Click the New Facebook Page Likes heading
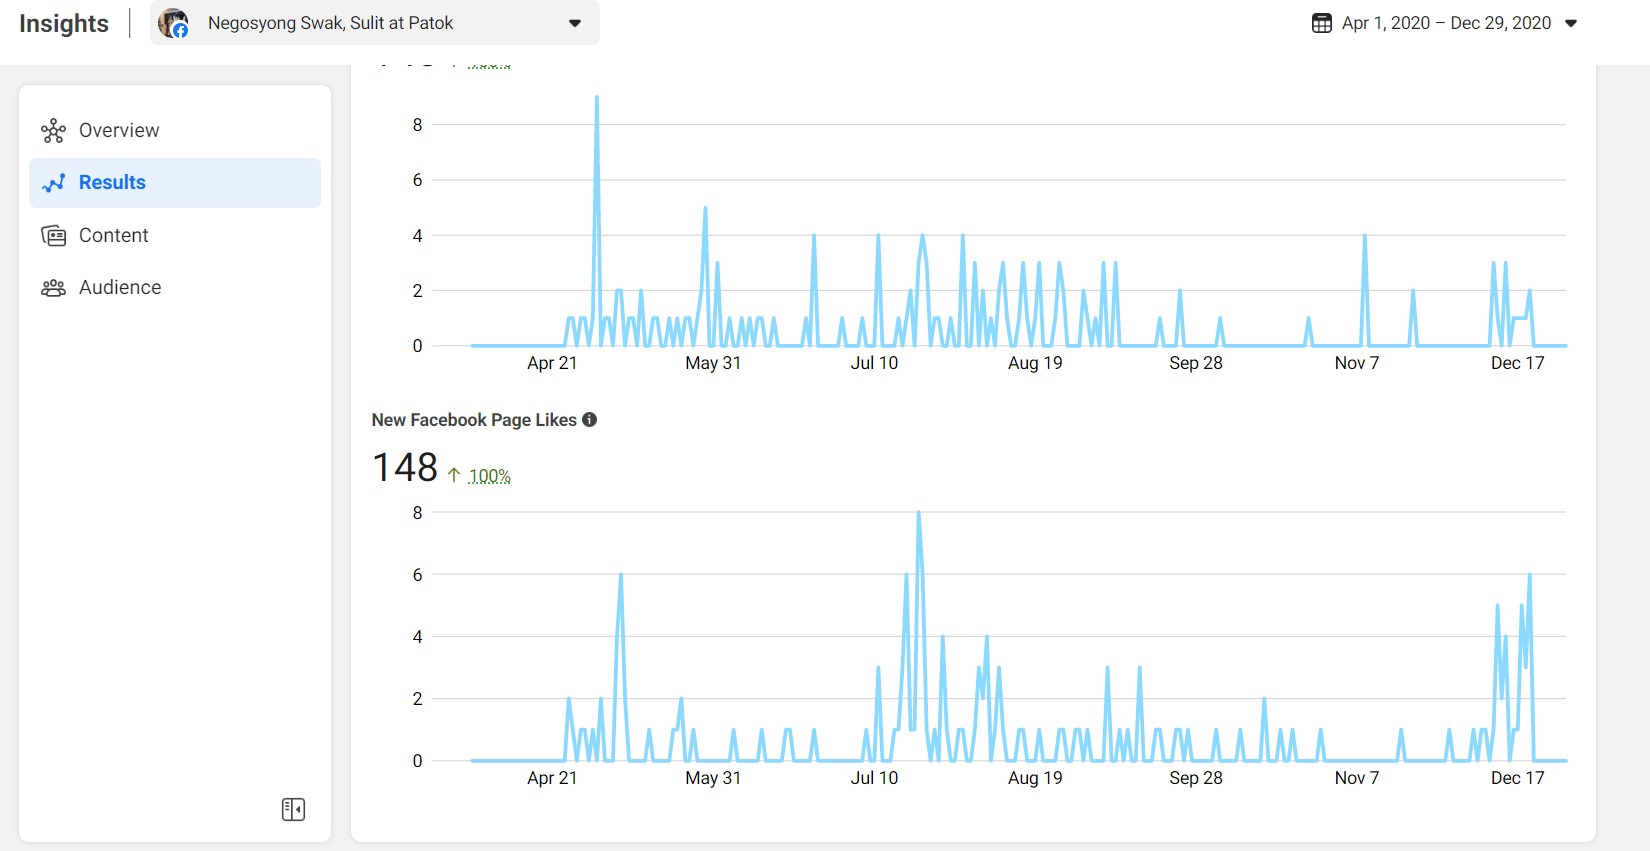Screen dimensions: 1650x851 point(474,420)
